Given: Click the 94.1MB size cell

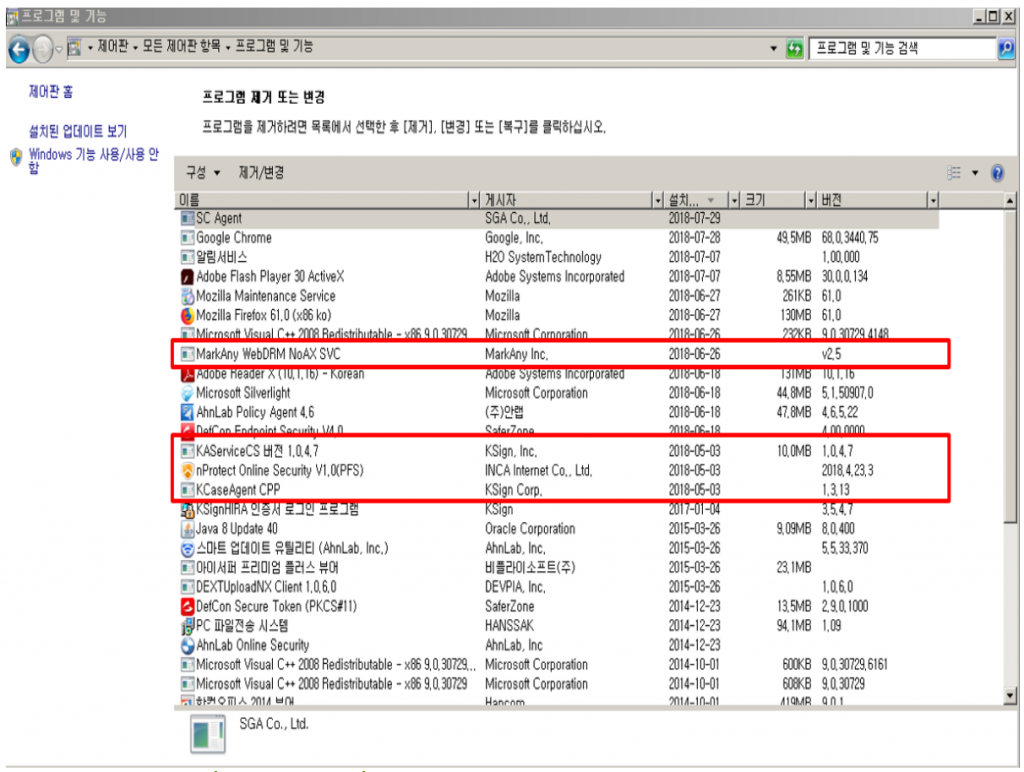Looking at the screenshot, I should click(x=793, y=626).
